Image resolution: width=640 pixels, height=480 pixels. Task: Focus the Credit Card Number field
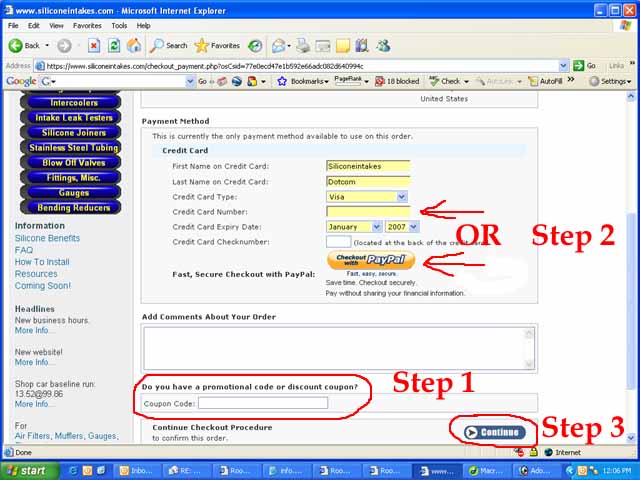(x=368, y=211)
